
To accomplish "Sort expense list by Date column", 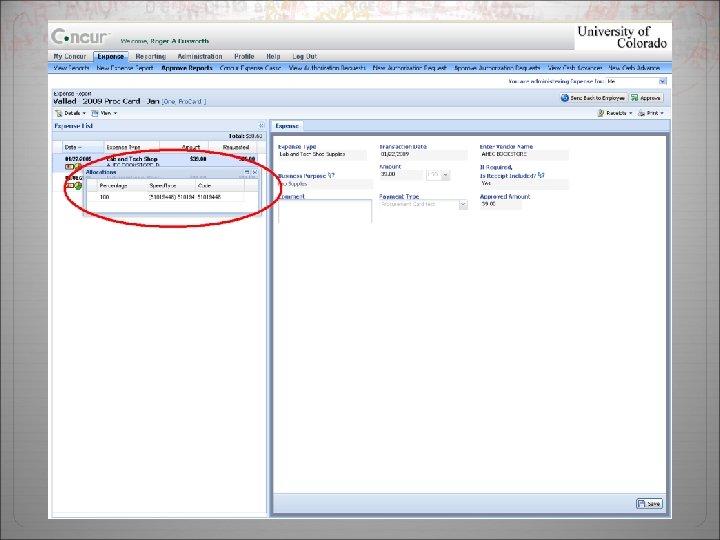I will click(83, 147).
